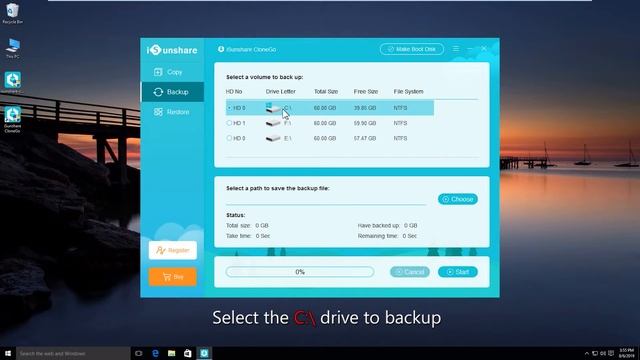Open the action center tray icon

tap(611, 353)
